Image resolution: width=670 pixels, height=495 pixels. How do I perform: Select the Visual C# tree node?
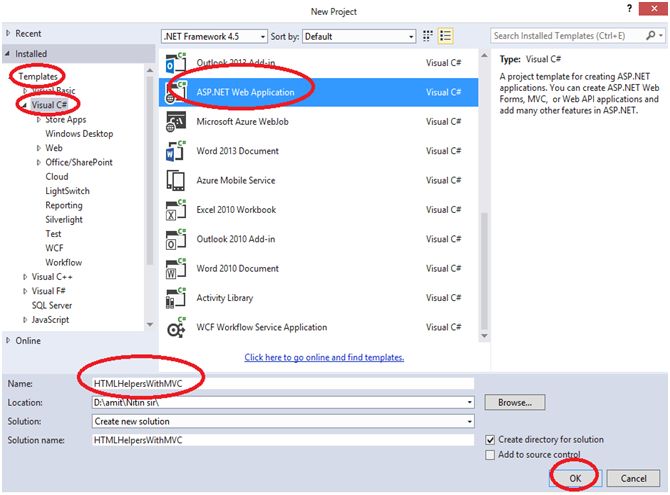click(49, 105)
